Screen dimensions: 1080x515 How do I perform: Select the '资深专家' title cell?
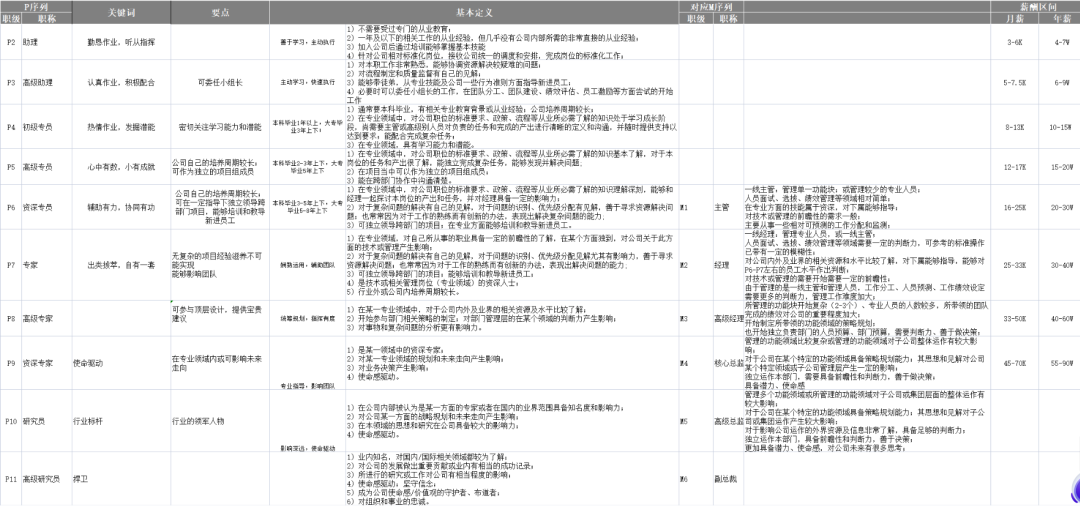pyautogui.click(x=46, y=363)
